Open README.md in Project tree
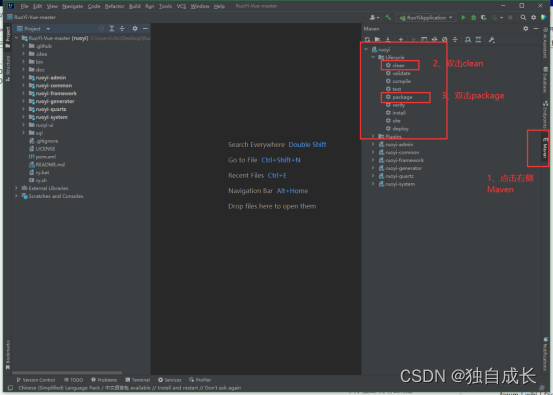This screenshot has height=395, width=553. [x=47, y=165]
